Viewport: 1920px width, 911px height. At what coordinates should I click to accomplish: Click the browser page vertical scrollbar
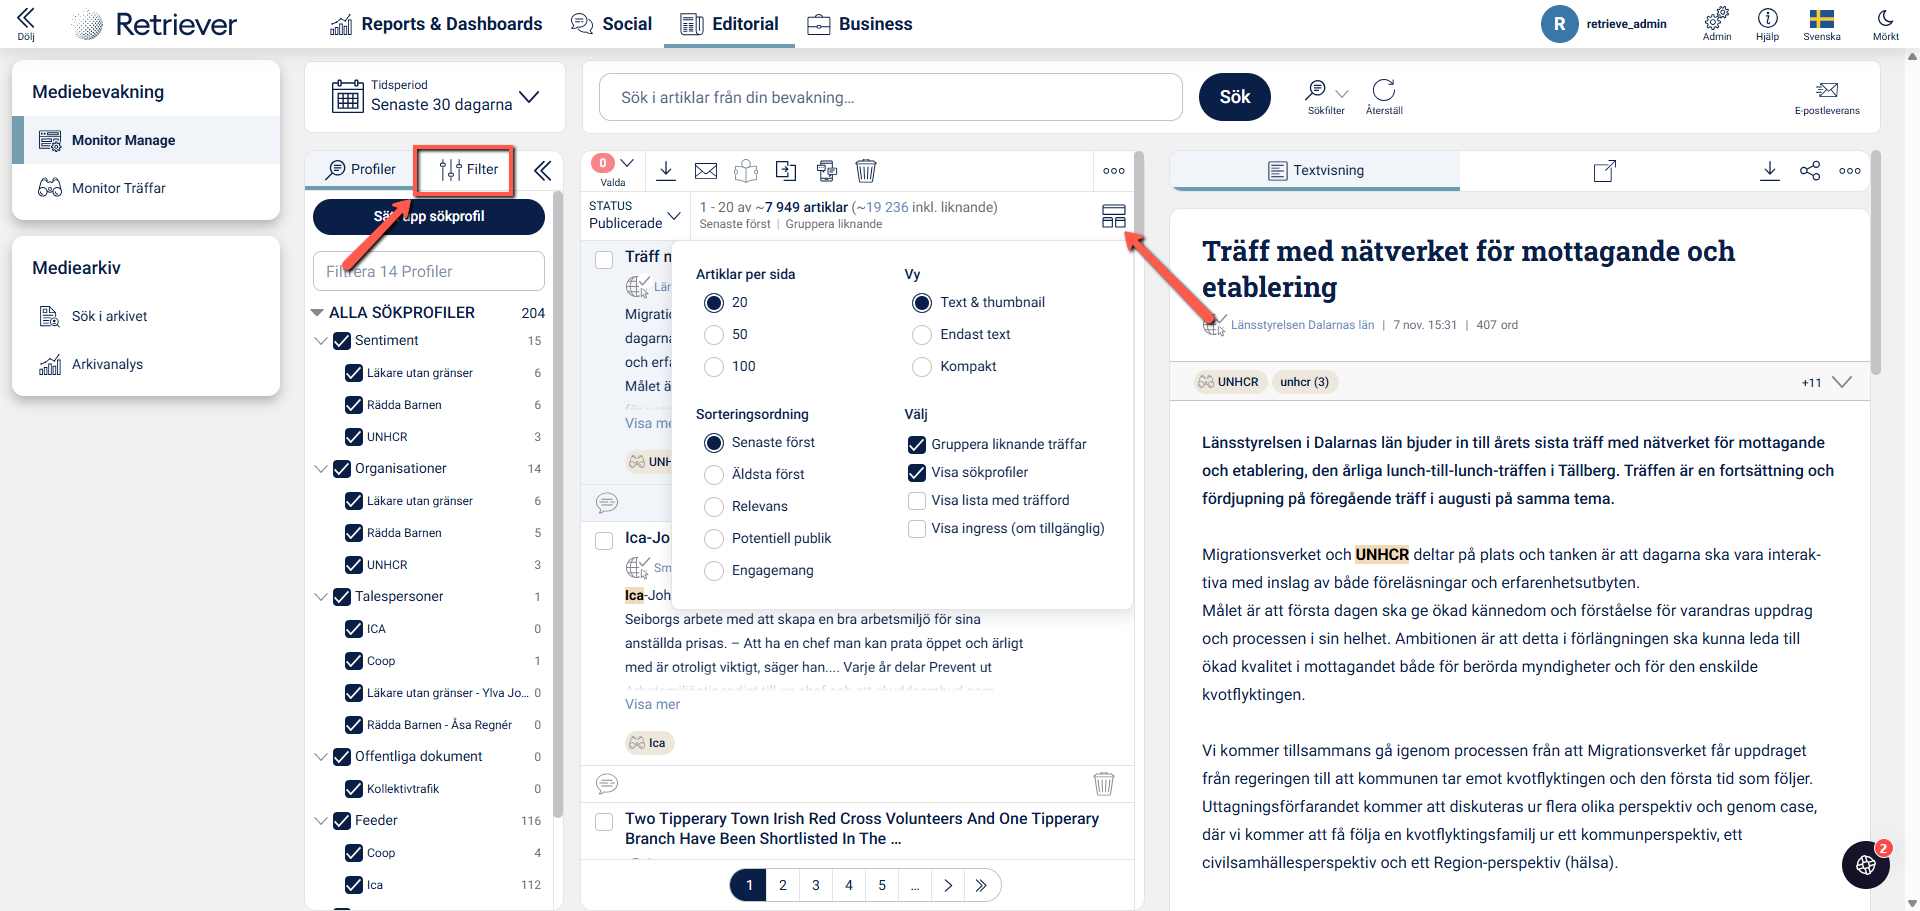click(x=1913, y=480)
